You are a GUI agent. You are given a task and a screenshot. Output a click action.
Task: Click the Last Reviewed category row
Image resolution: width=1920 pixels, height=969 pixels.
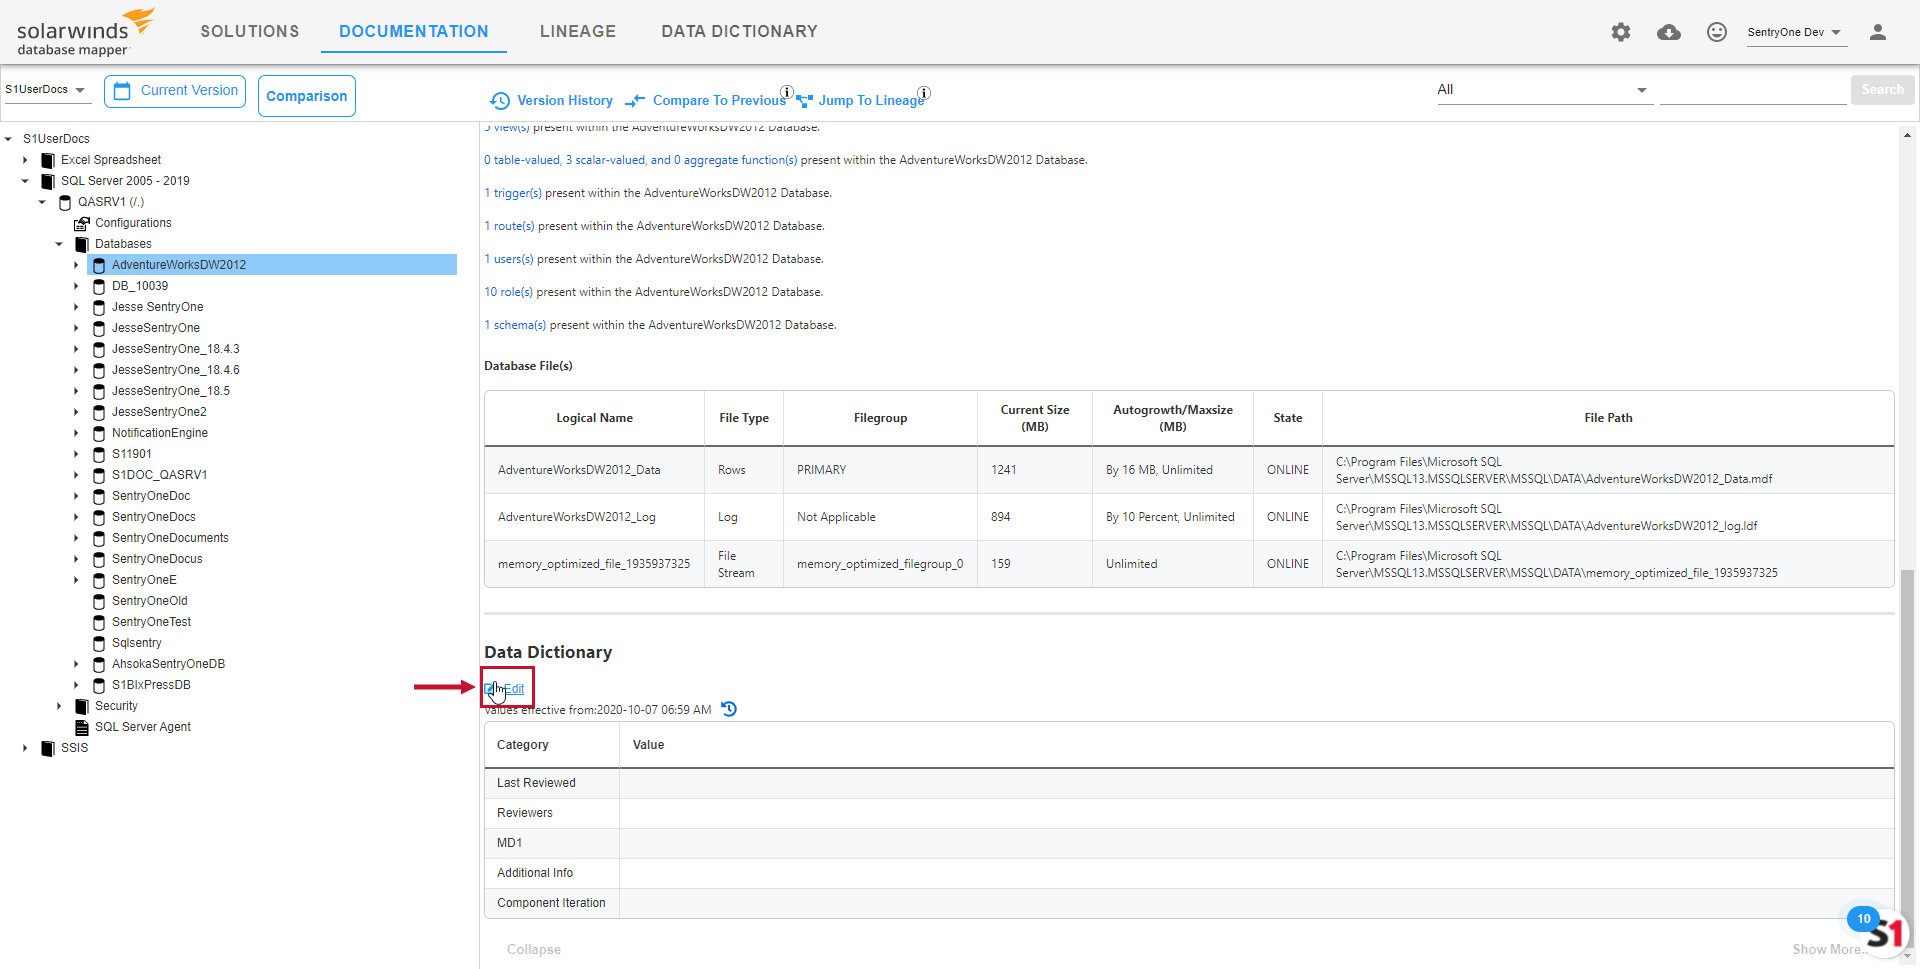[1189, 783]
